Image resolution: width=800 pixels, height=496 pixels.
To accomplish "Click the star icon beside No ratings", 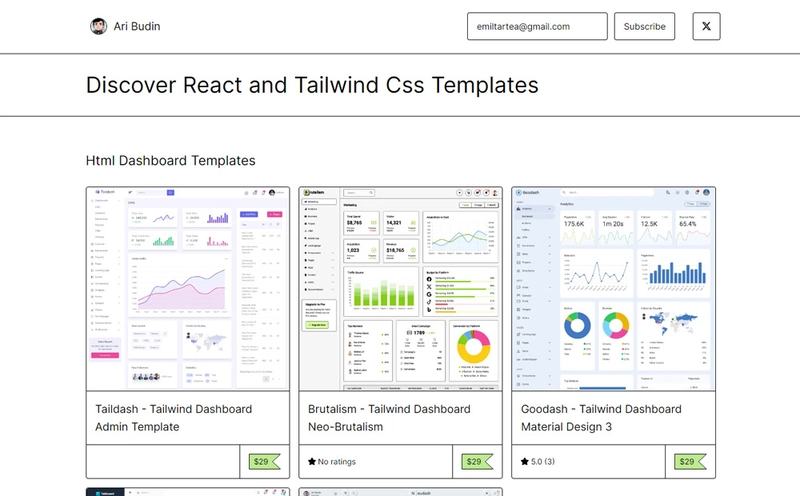I will [x=312, y=461].
